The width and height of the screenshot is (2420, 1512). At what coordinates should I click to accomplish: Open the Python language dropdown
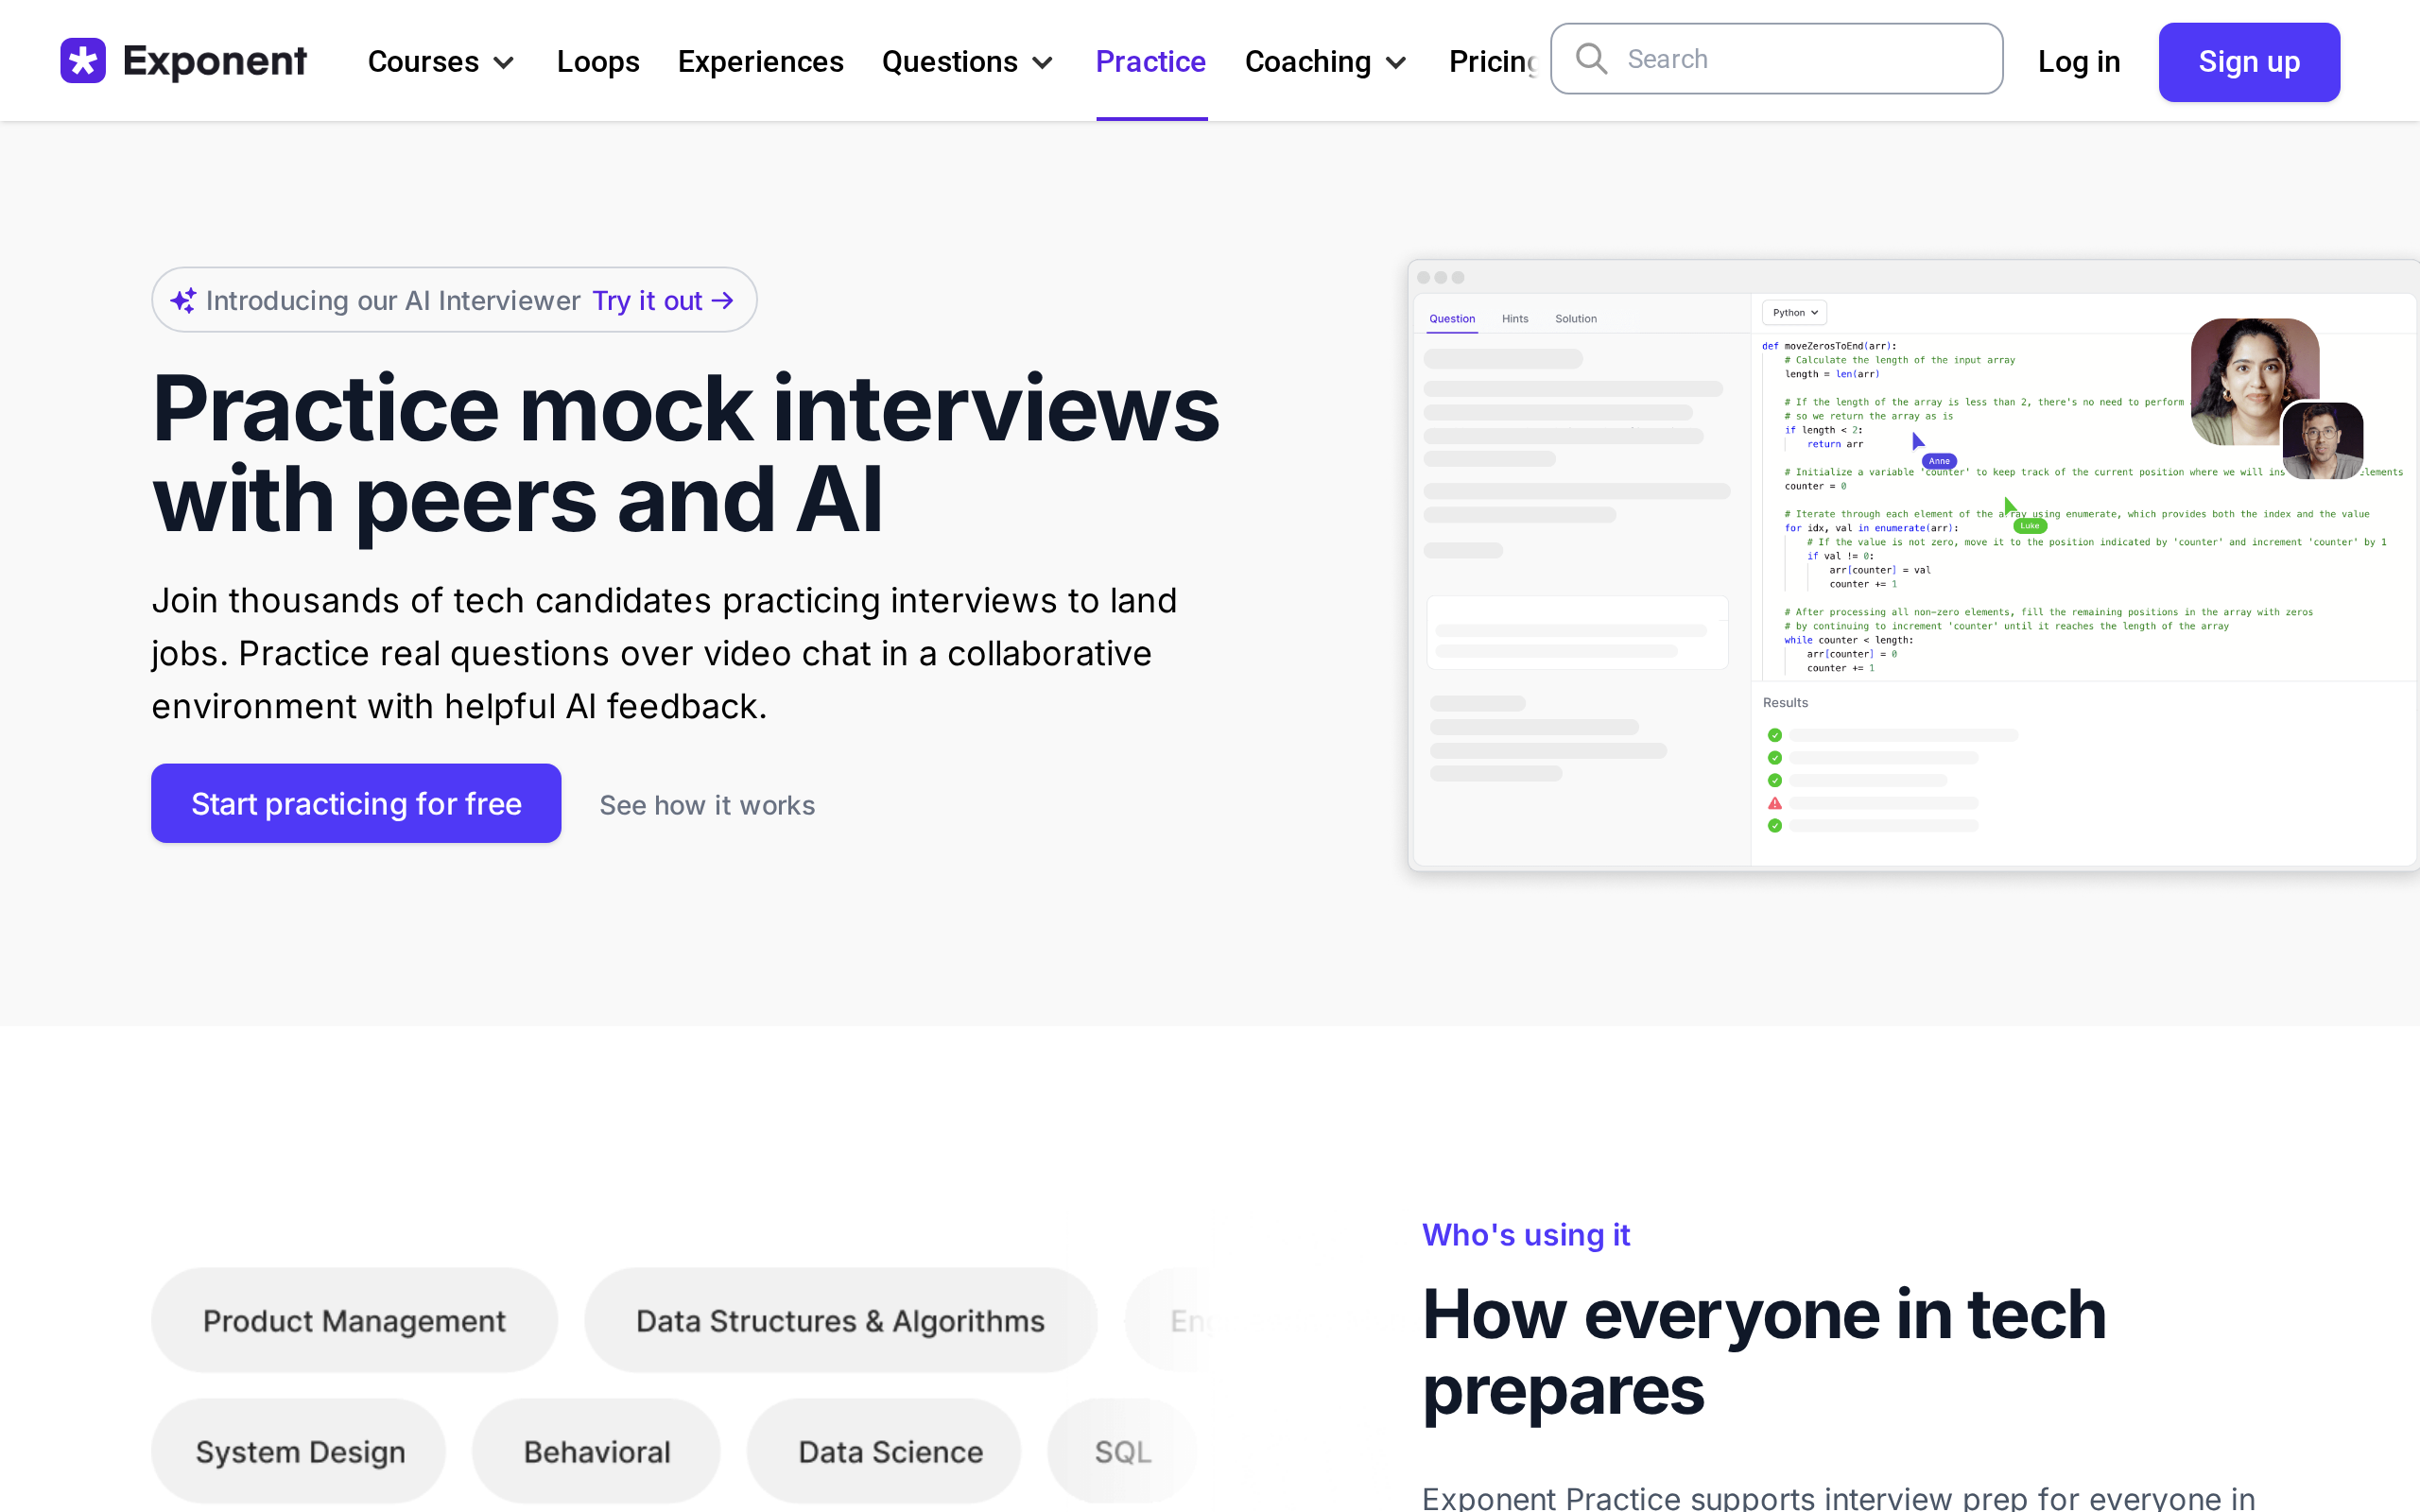(x=1794, y=312)
